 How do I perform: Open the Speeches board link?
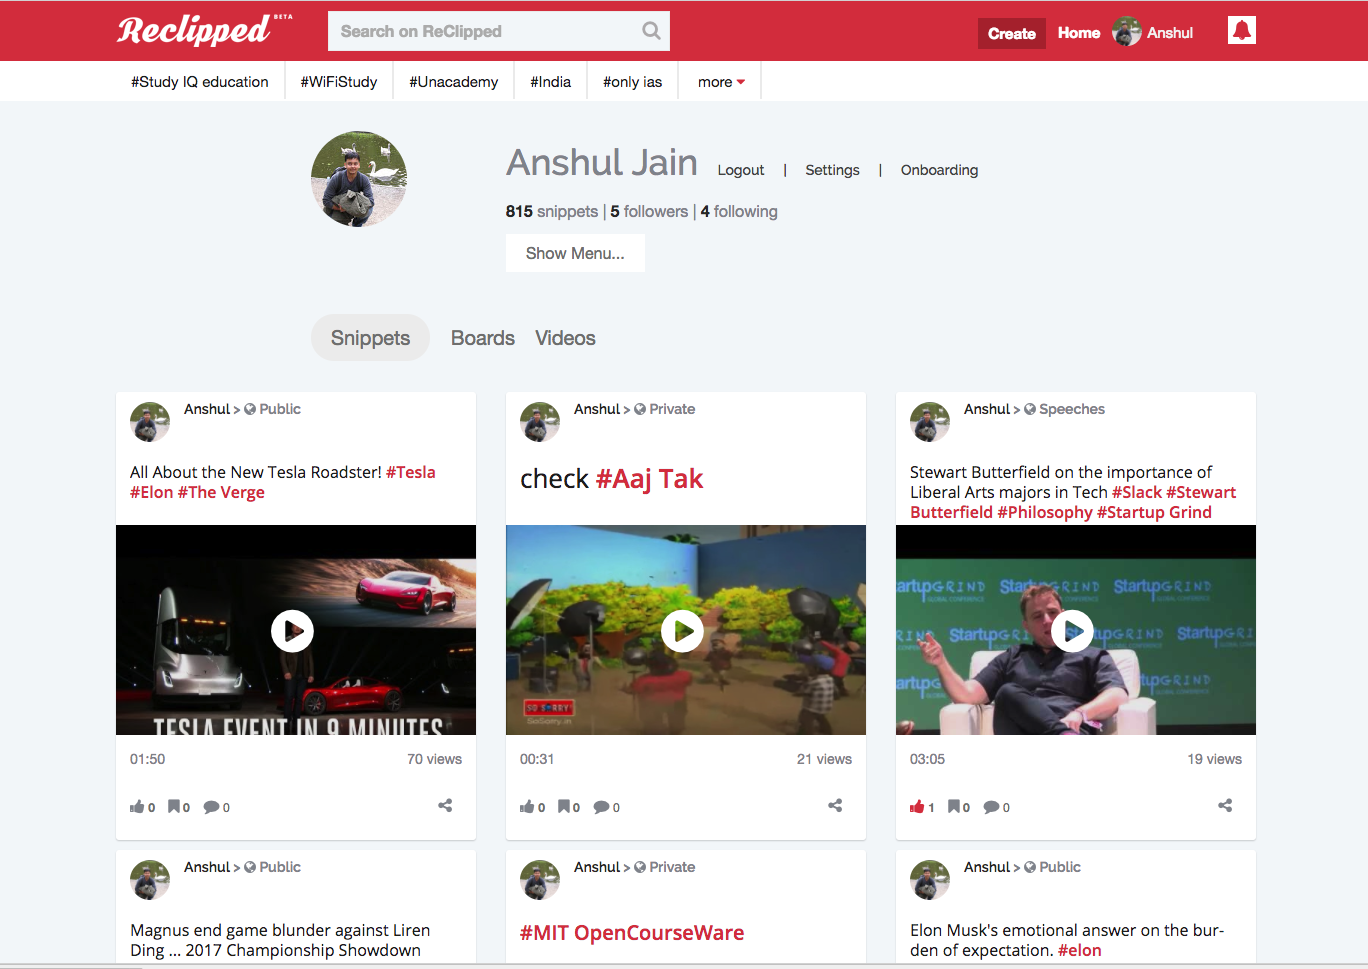pos(1072,409)
